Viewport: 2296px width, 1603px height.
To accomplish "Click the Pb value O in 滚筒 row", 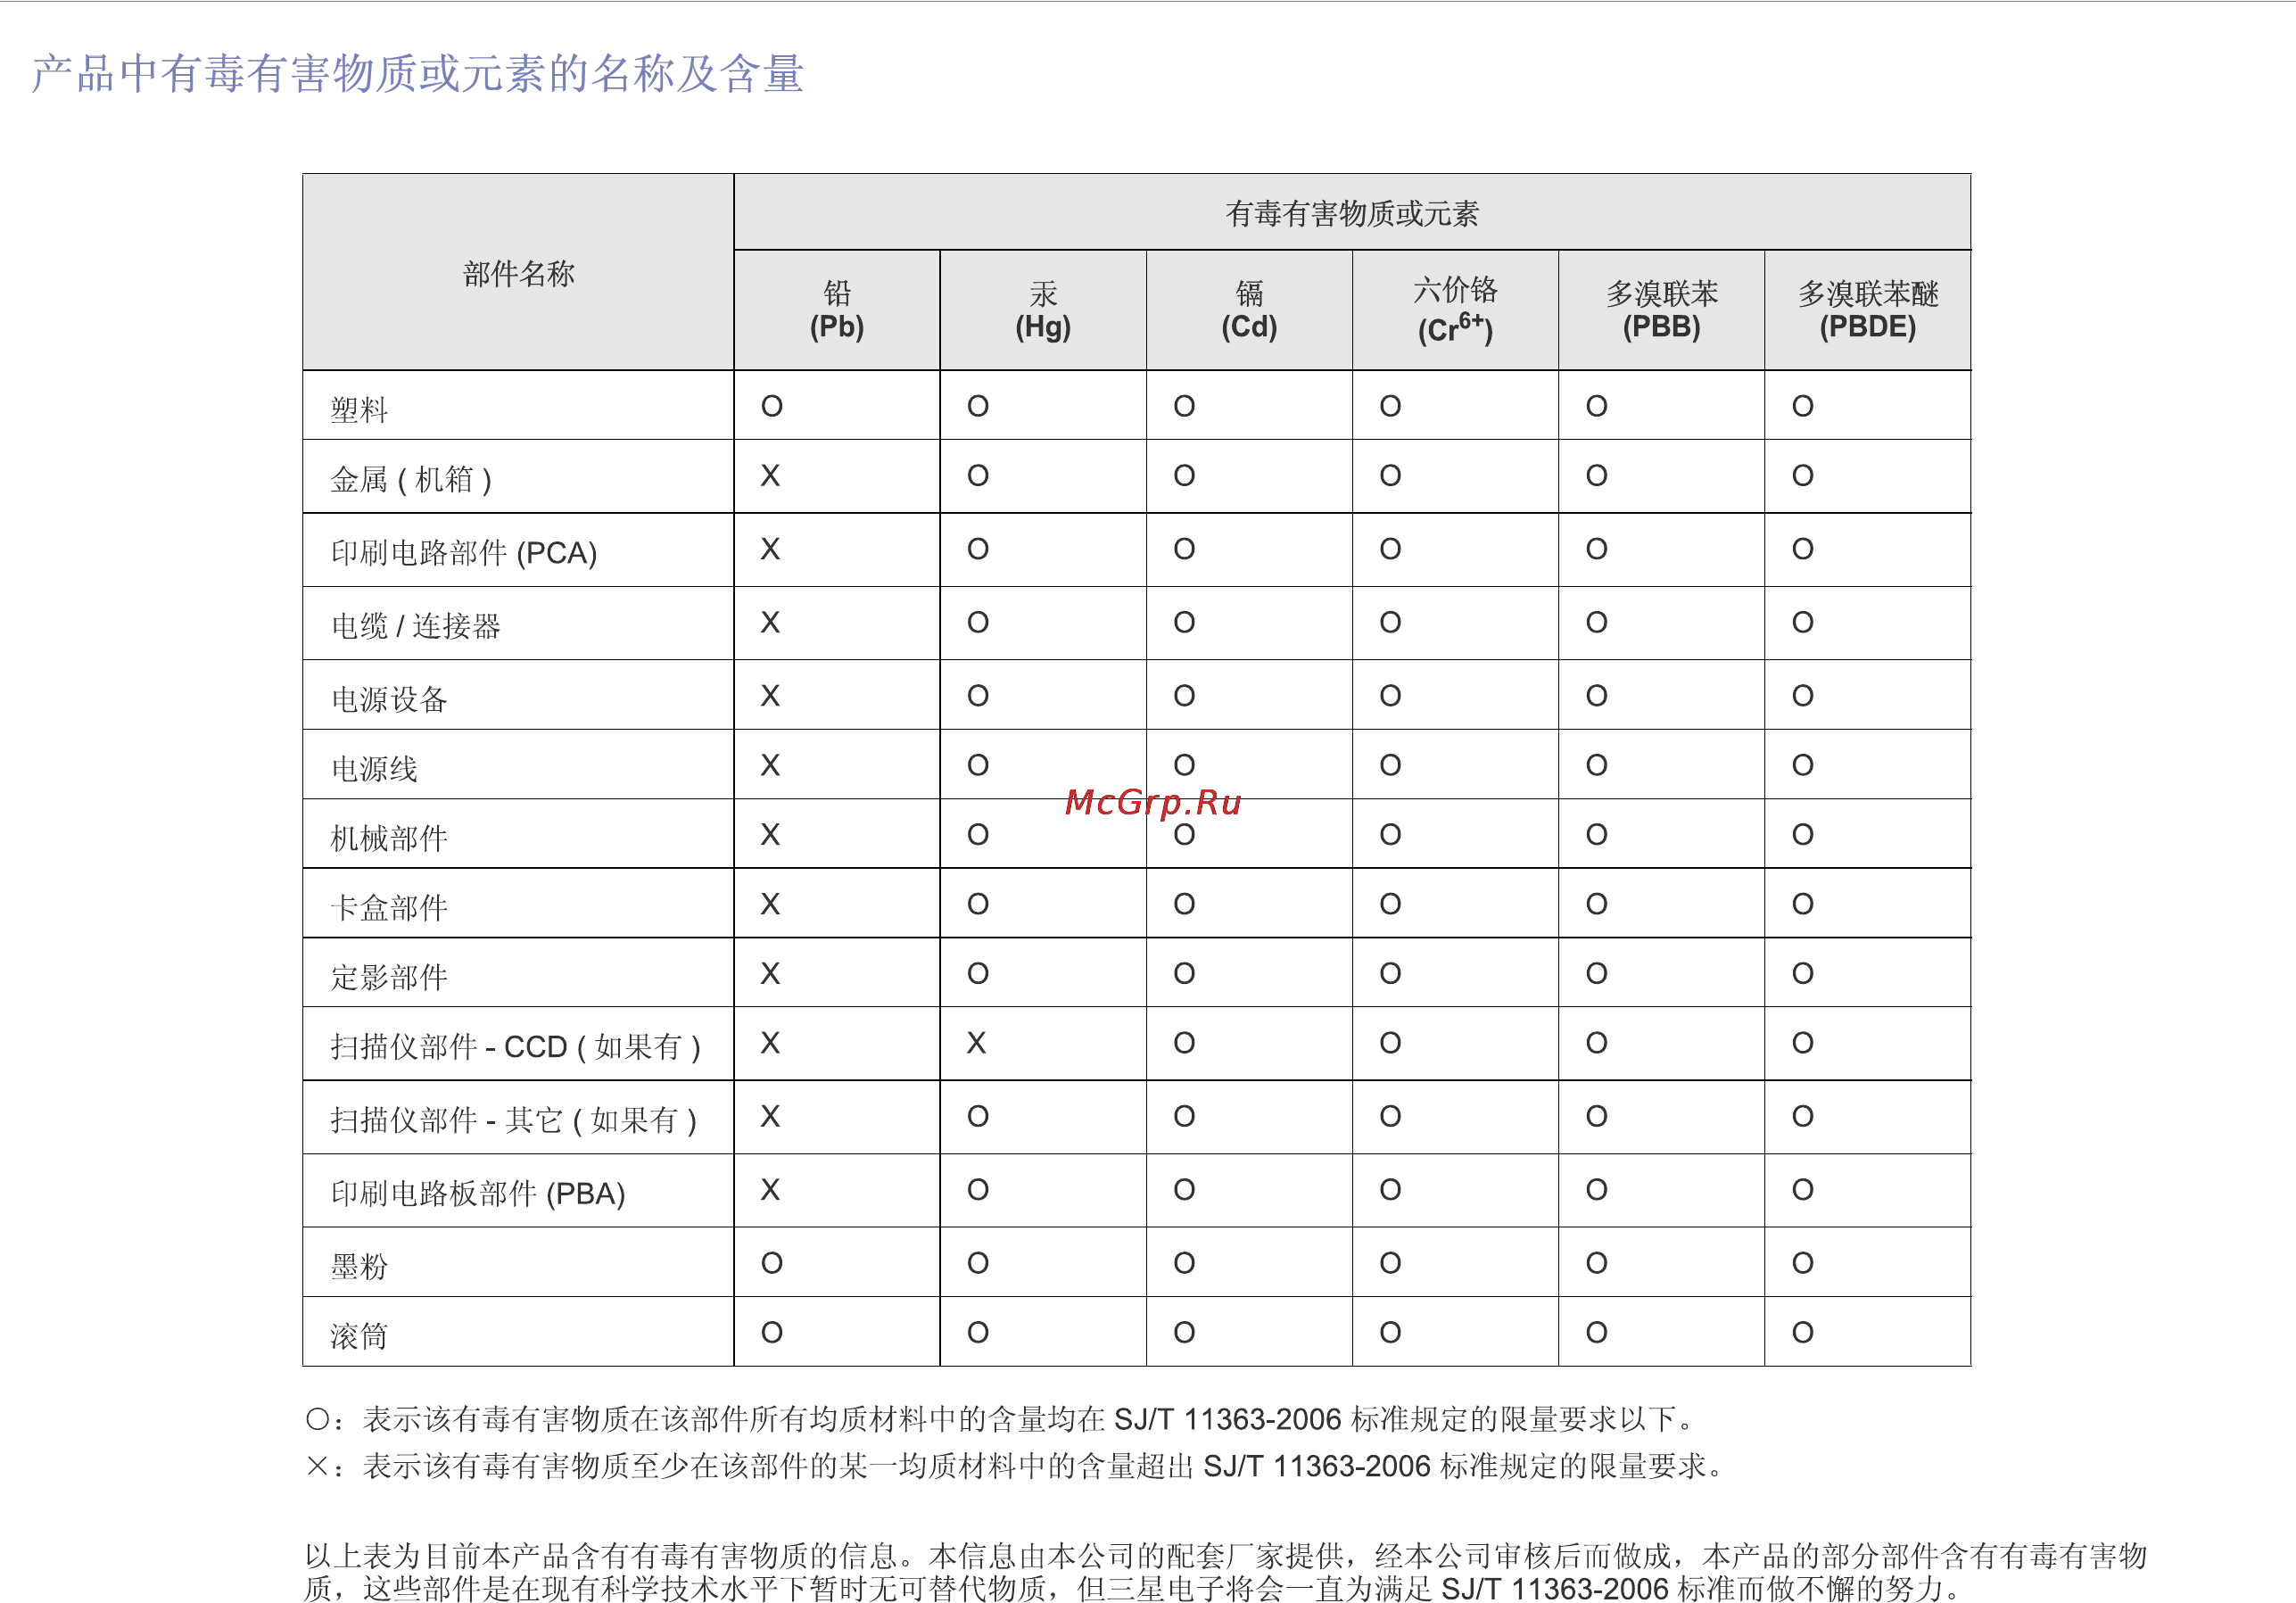I will [771, 1332].
